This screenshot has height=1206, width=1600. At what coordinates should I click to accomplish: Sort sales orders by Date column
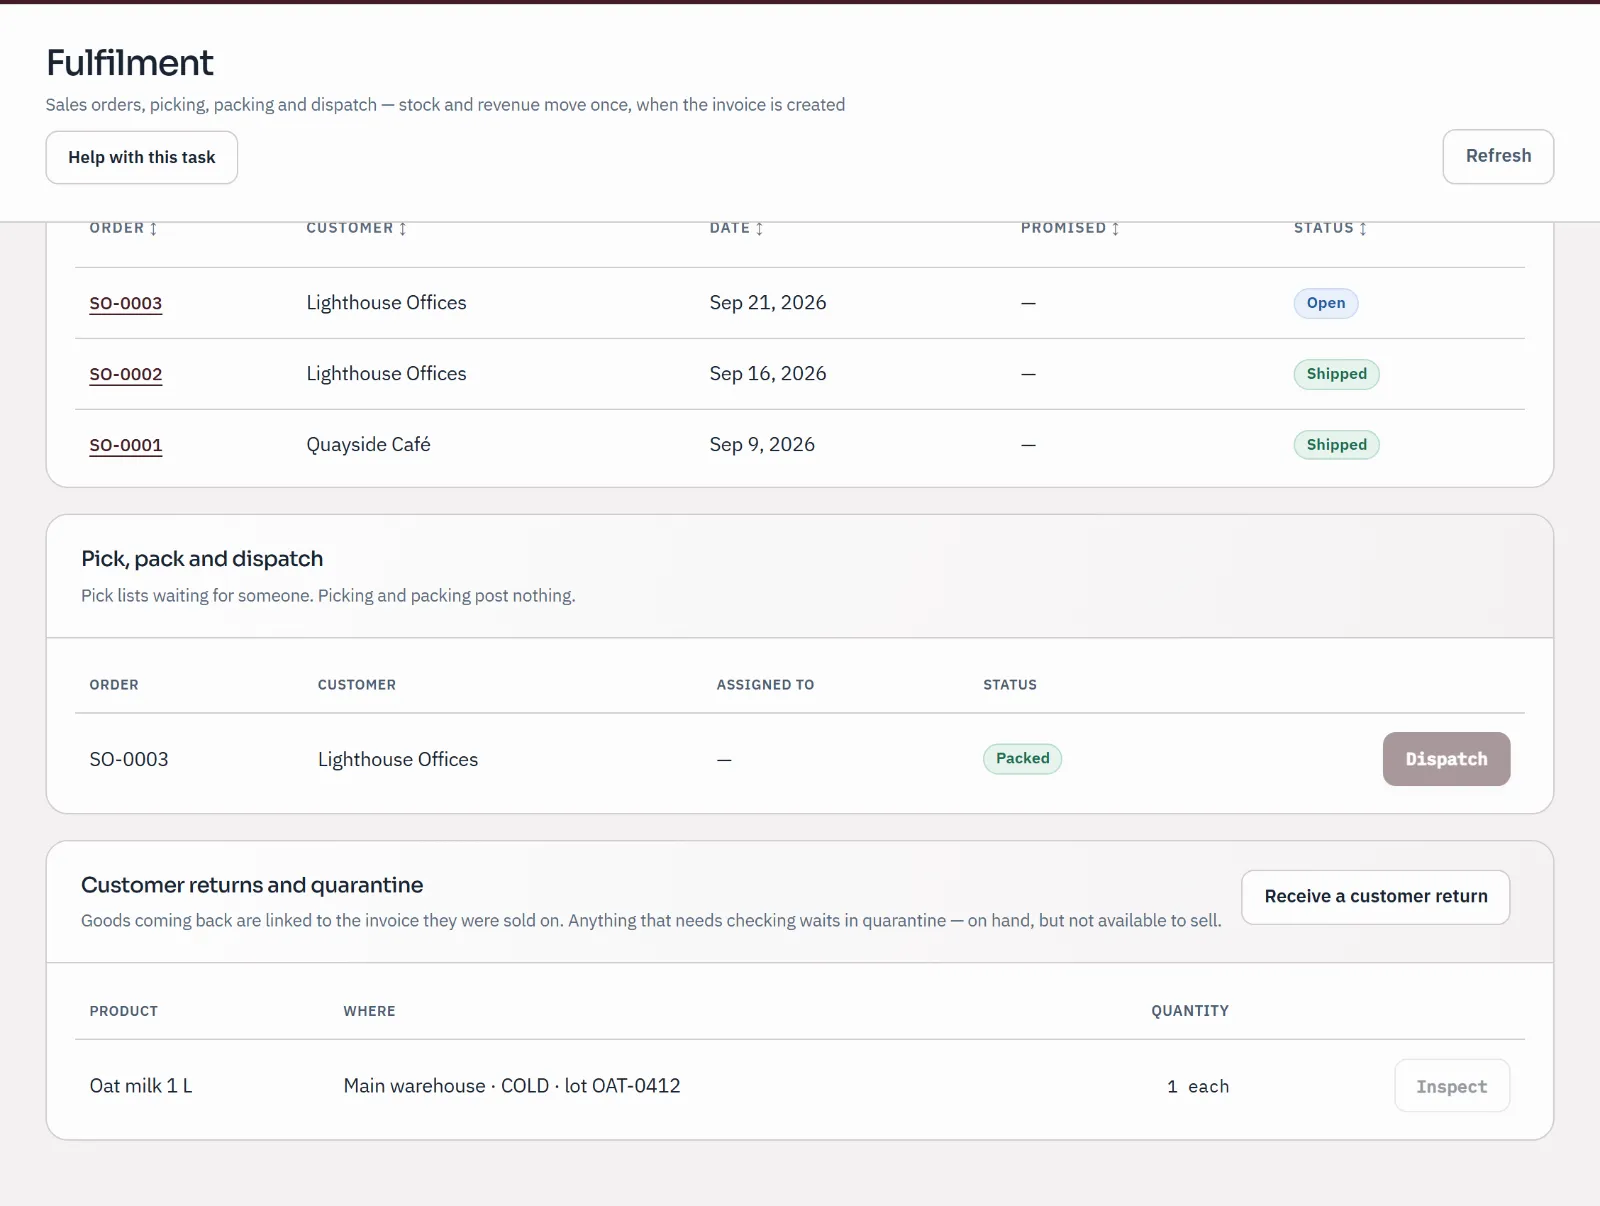737,228
